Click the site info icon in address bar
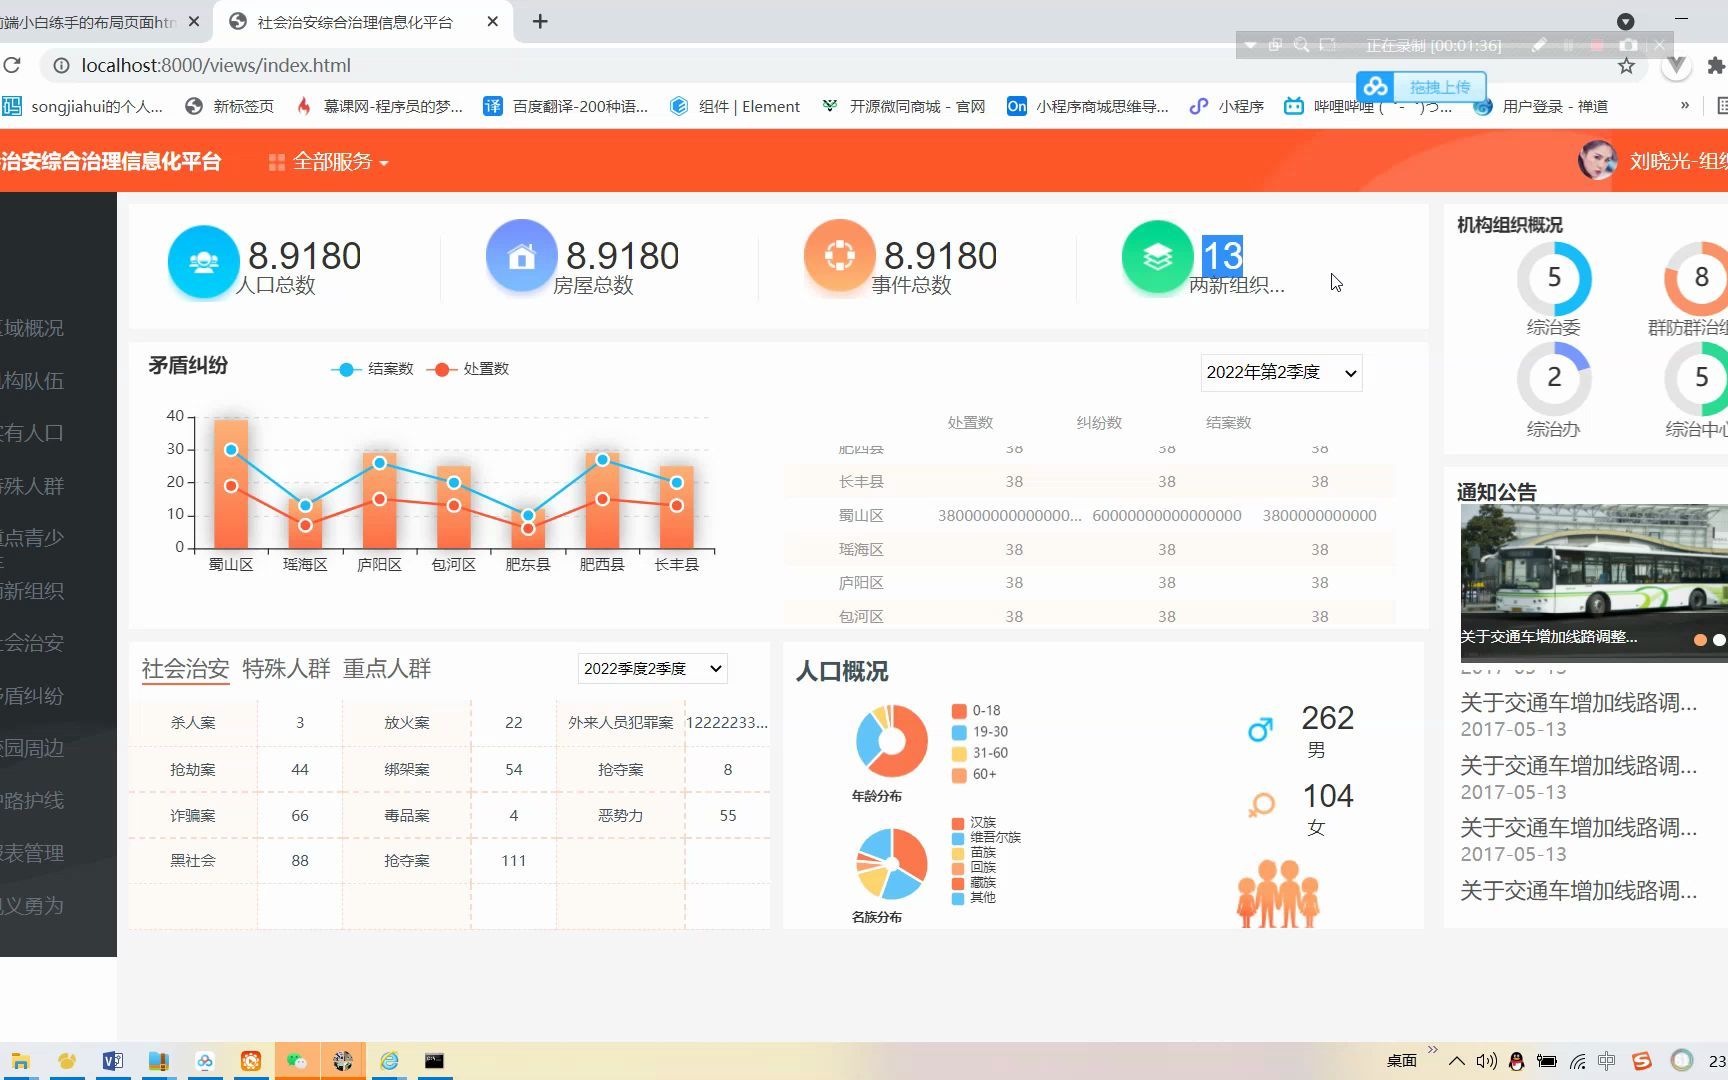Image resolution: width=1728 pixels, height=1080 pixels. [x=61, y=66]
